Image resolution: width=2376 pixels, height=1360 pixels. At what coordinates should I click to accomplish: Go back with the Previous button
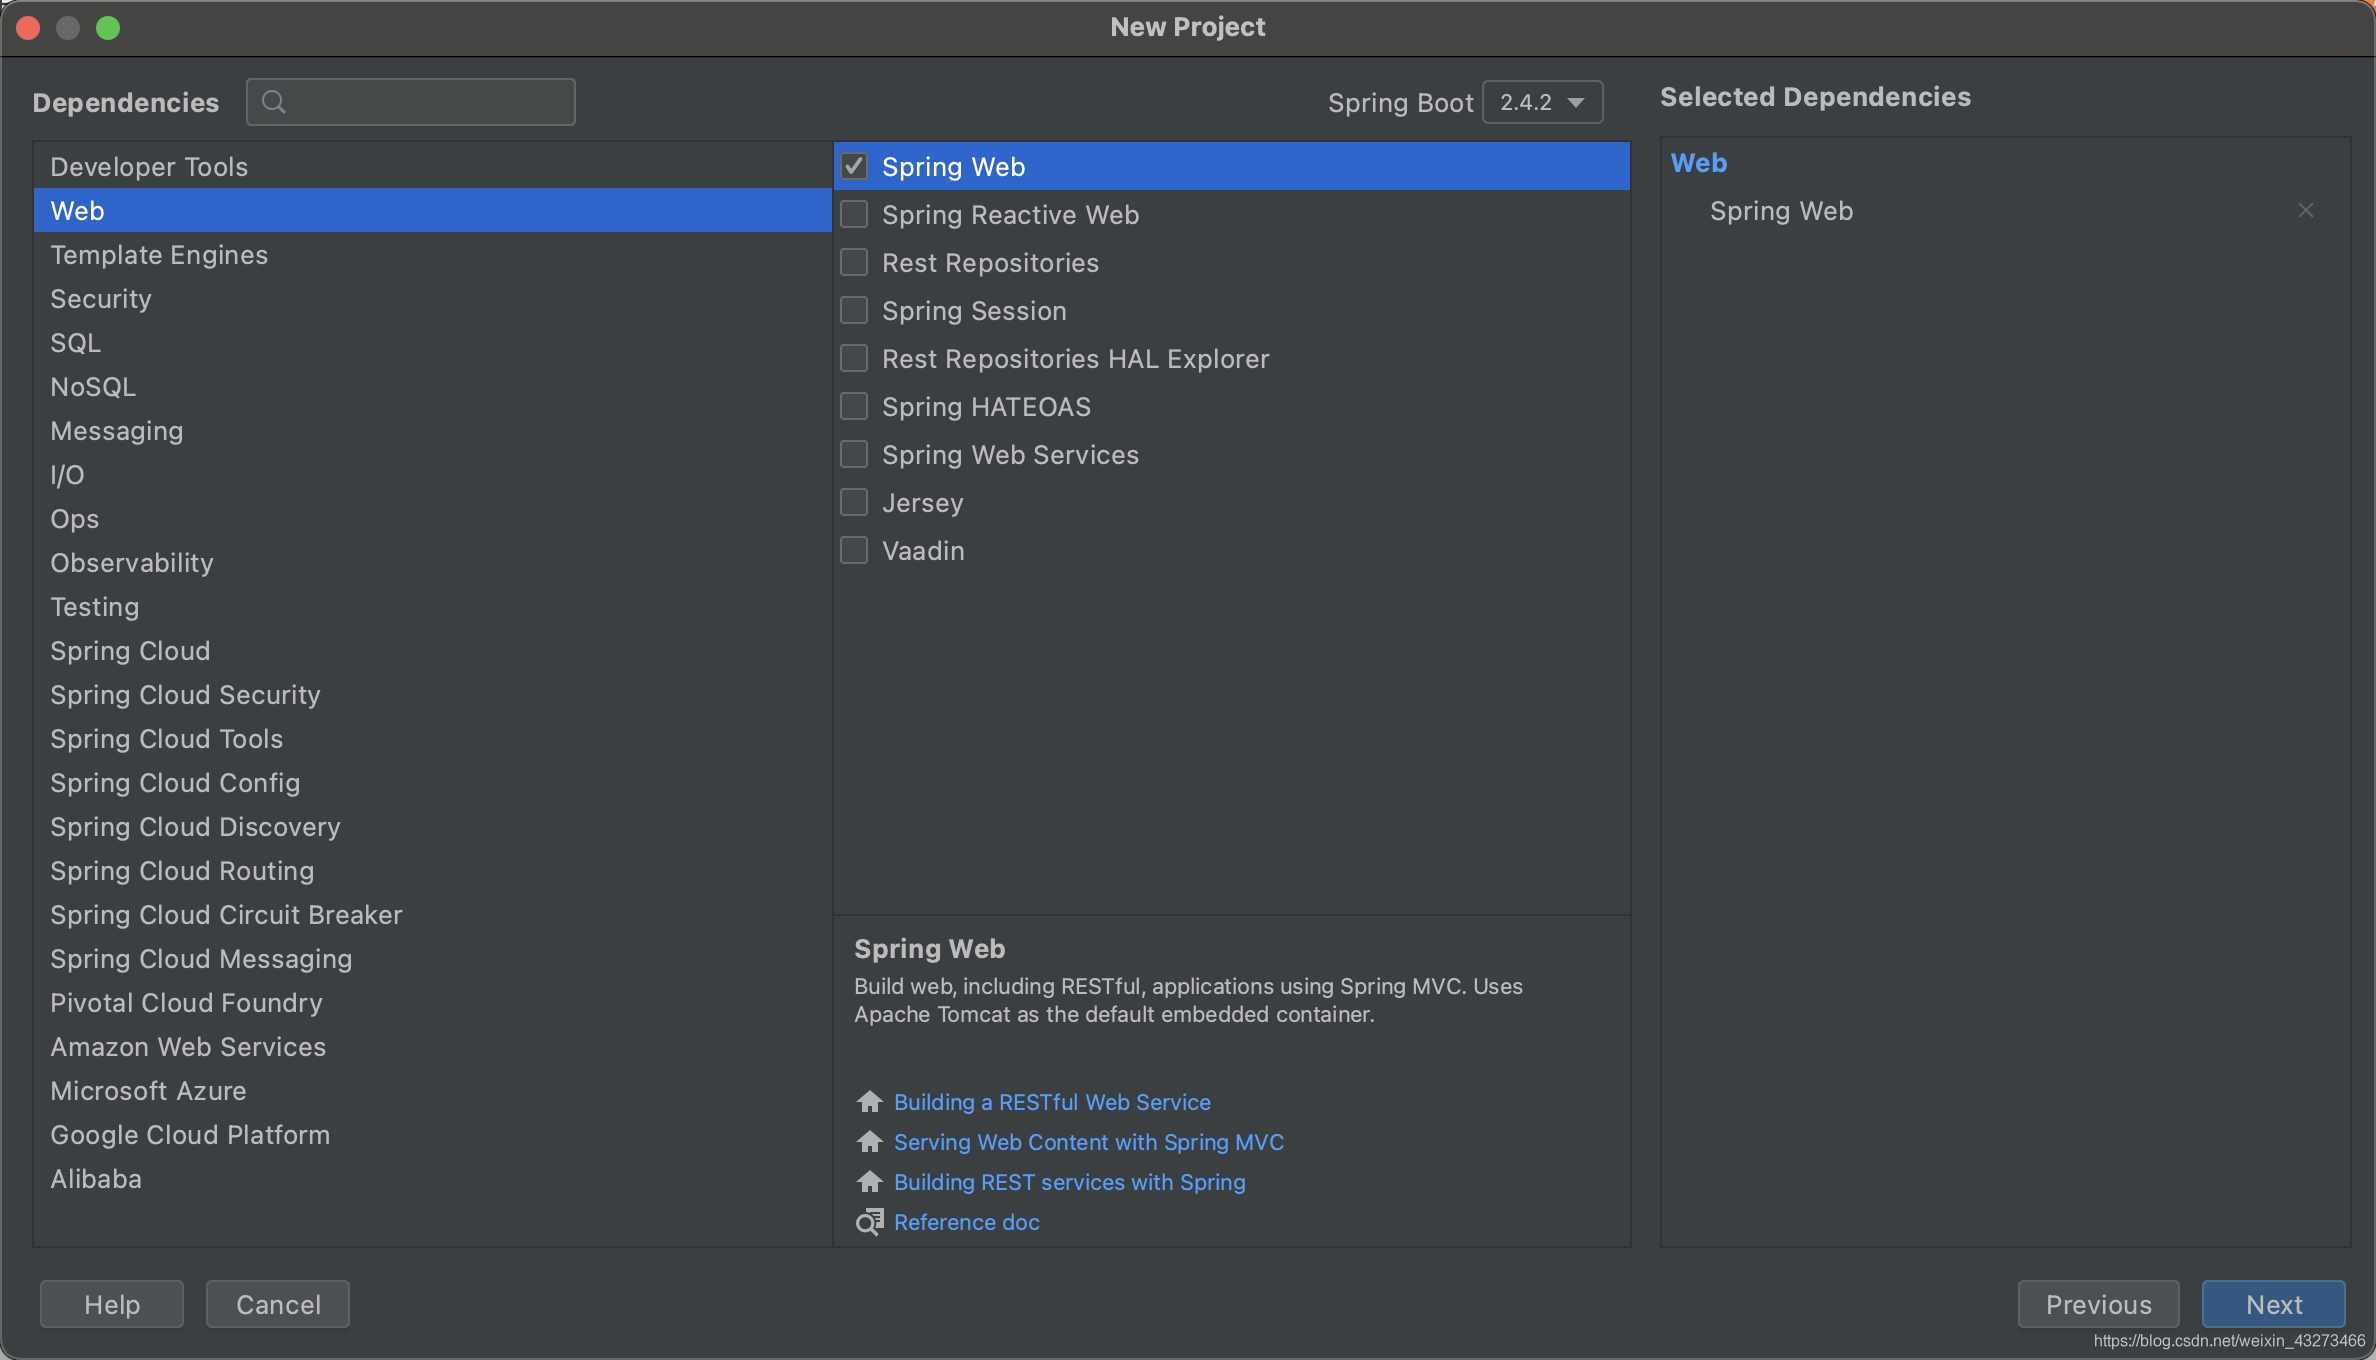(x=2098, y=1304)
